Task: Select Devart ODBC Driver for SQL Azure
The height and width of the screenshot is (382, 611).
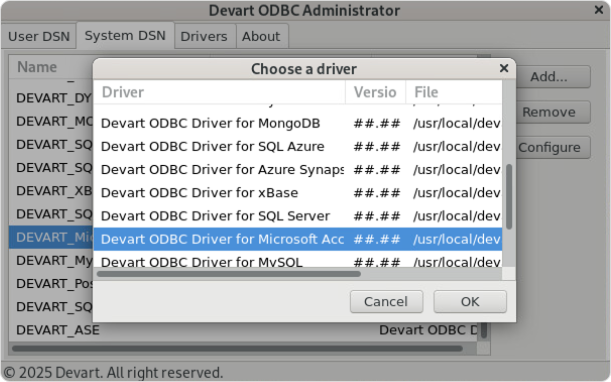Action: click(x=297, y=147)
